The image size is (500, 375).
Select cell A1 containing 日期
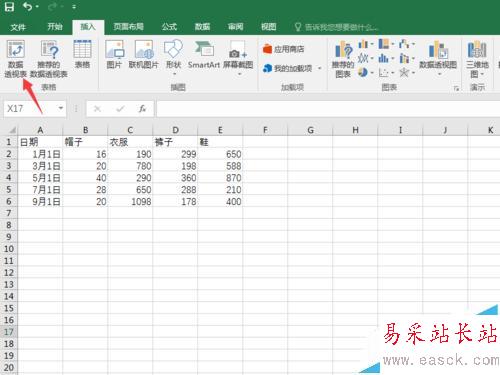click(x=40, y=142)
